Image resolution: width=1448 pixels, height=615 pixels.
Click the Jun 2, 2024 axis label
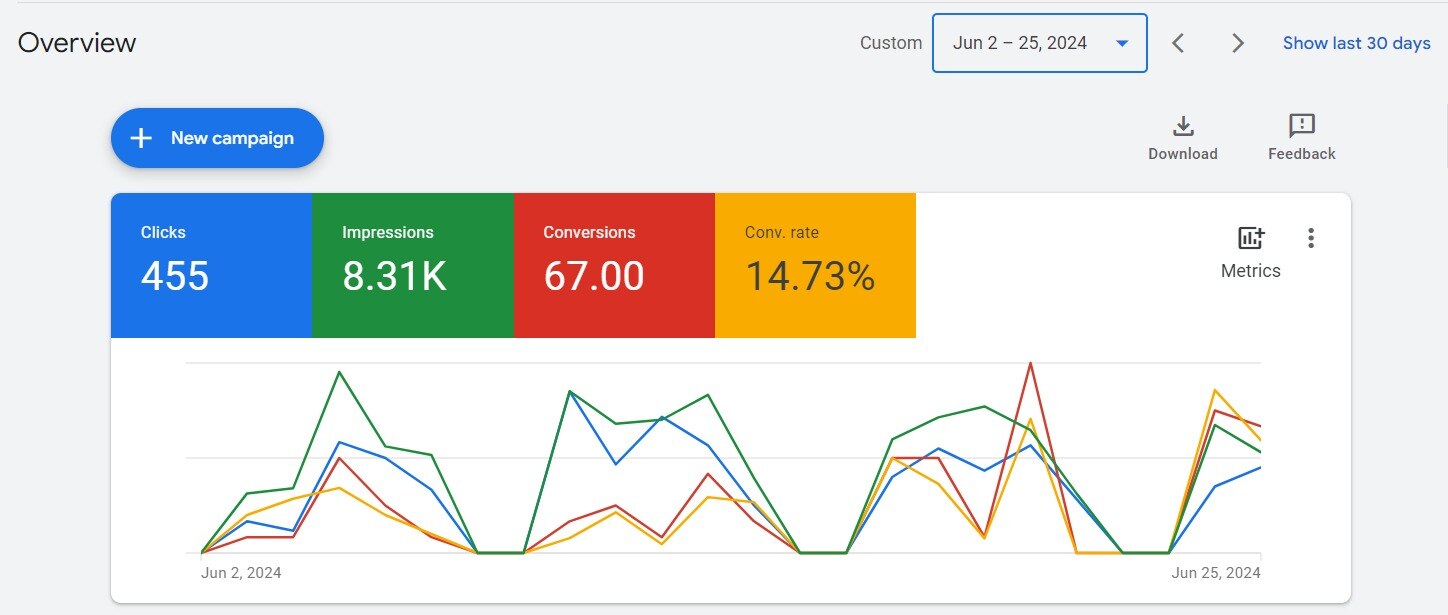241,573
